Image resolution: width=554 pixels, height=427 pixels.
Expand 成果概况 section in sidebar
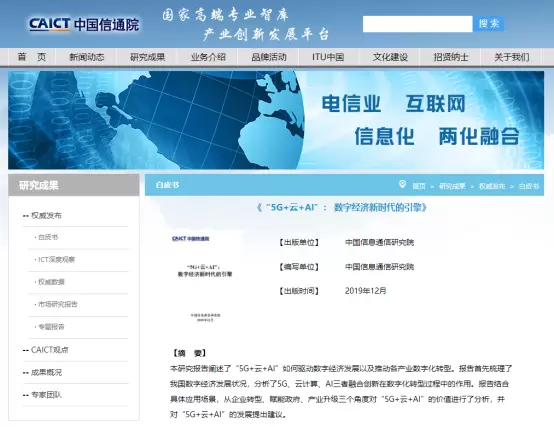[x=46, y=372]
